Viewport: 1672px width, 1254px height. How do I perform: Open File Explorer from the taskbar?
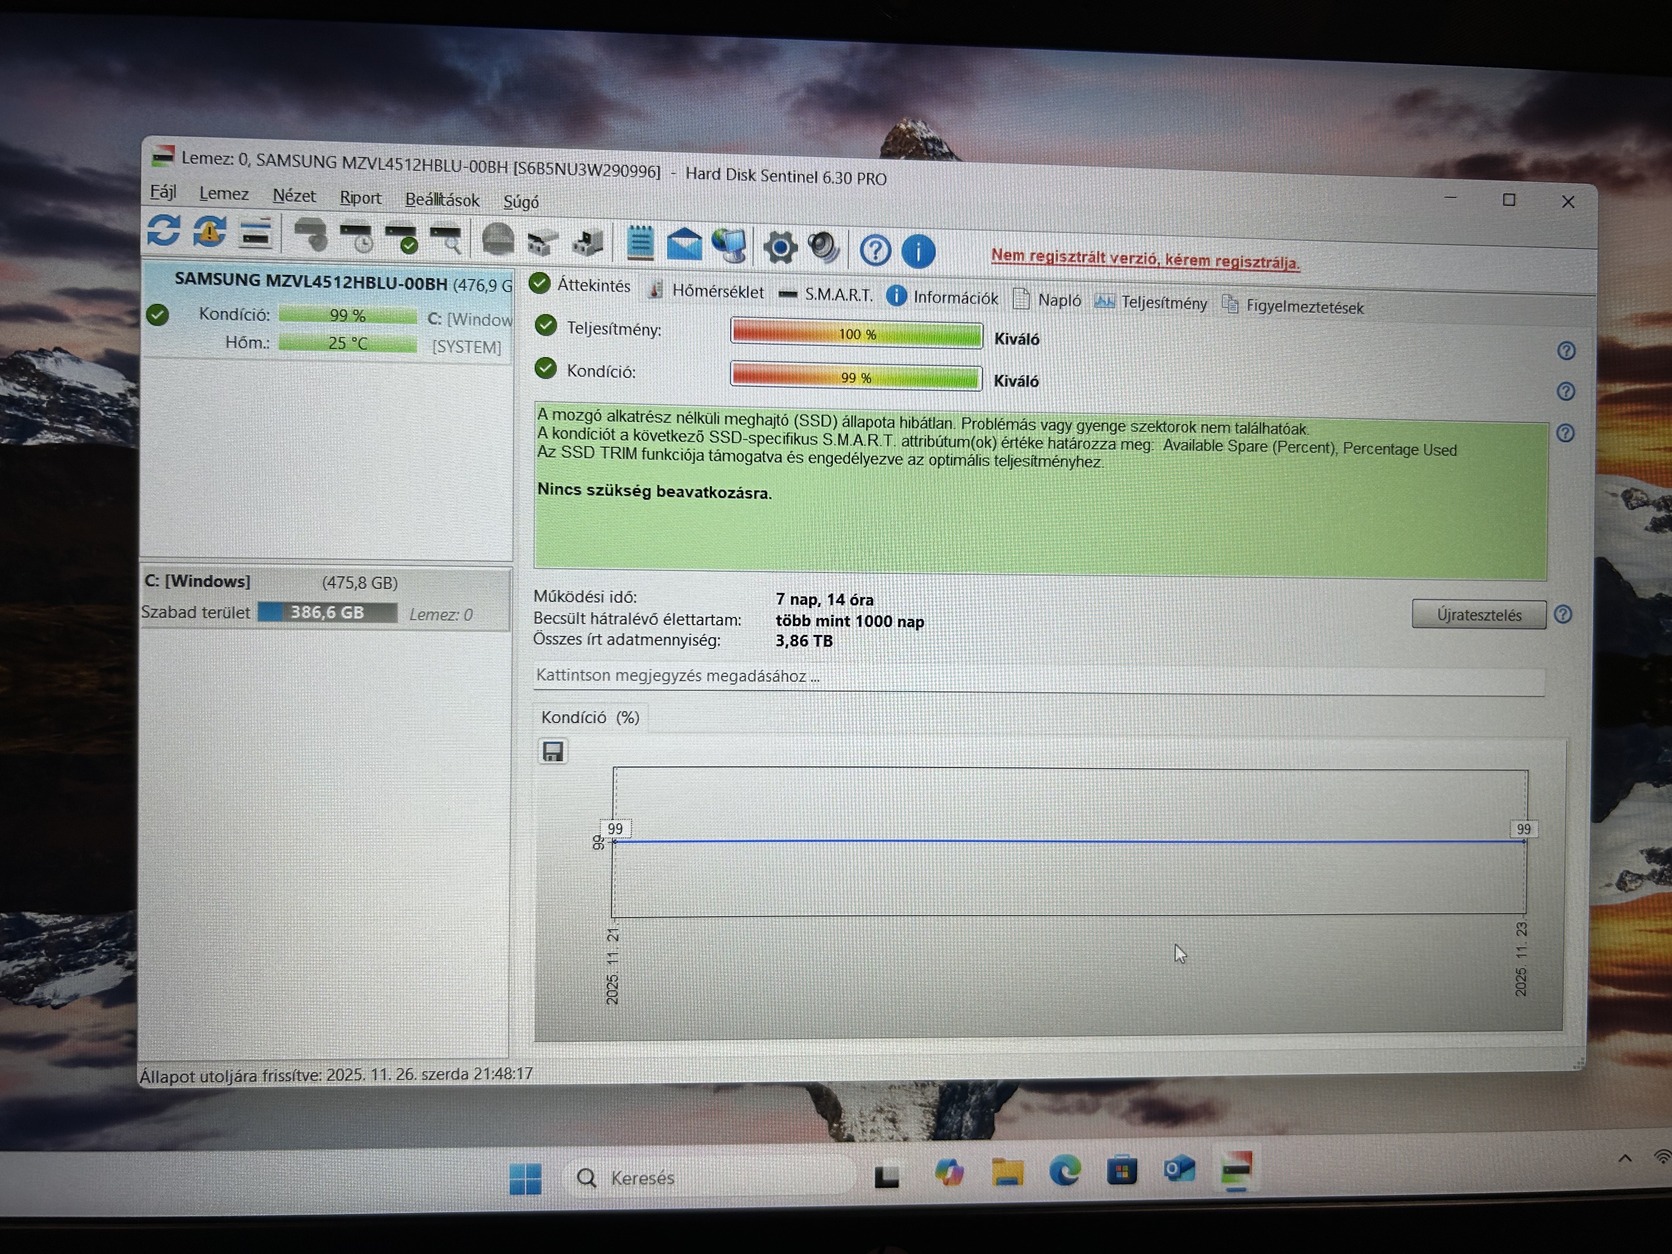point(1007,1171)
